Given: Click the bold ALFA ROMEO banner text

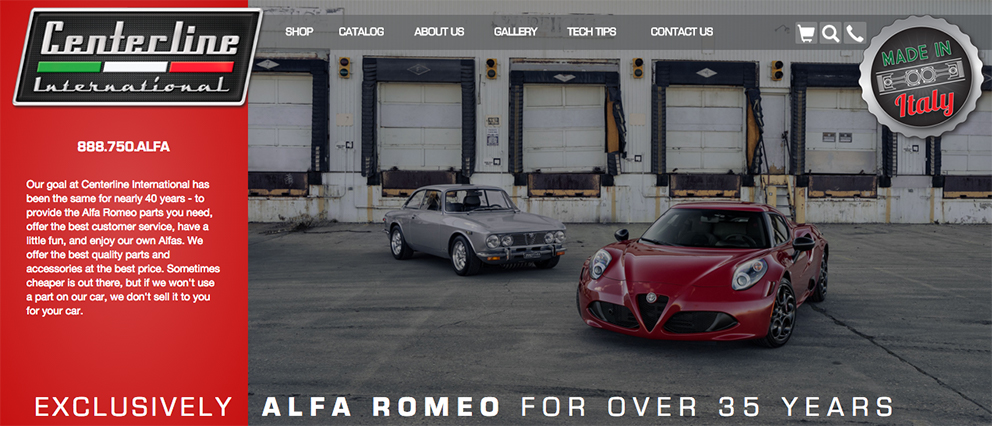Looking at the screenshot, I should pyautogui.click(x=381, y=407).
